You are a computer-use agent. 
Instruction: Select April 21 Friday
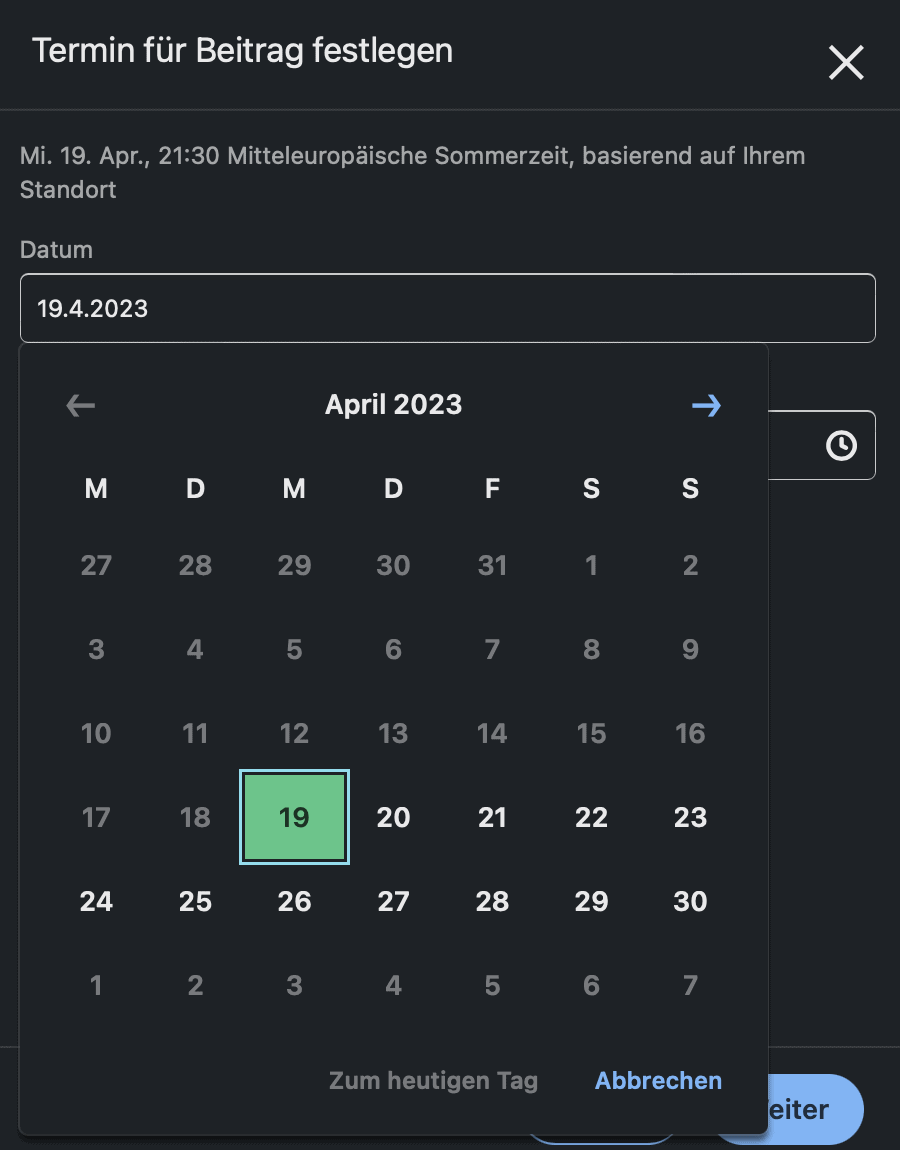492,817
